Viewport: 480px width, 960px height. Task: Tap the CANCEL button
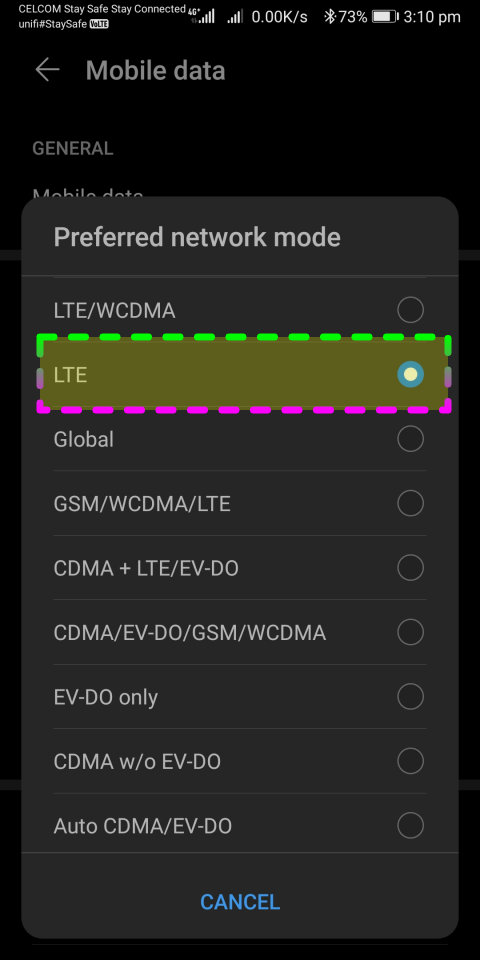coord(240,902)
